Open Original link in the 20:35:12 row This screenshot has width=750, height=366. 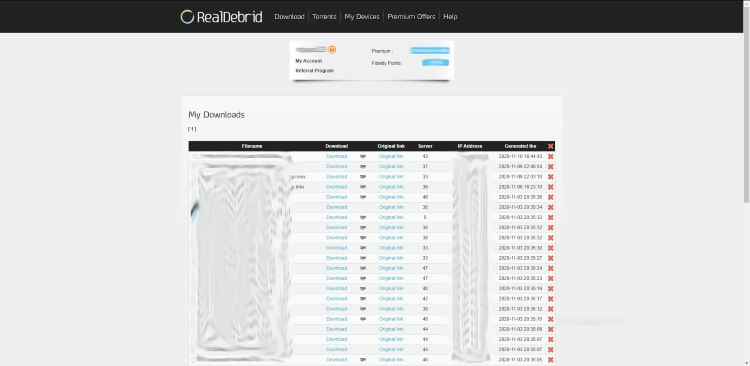pos(391,309)
